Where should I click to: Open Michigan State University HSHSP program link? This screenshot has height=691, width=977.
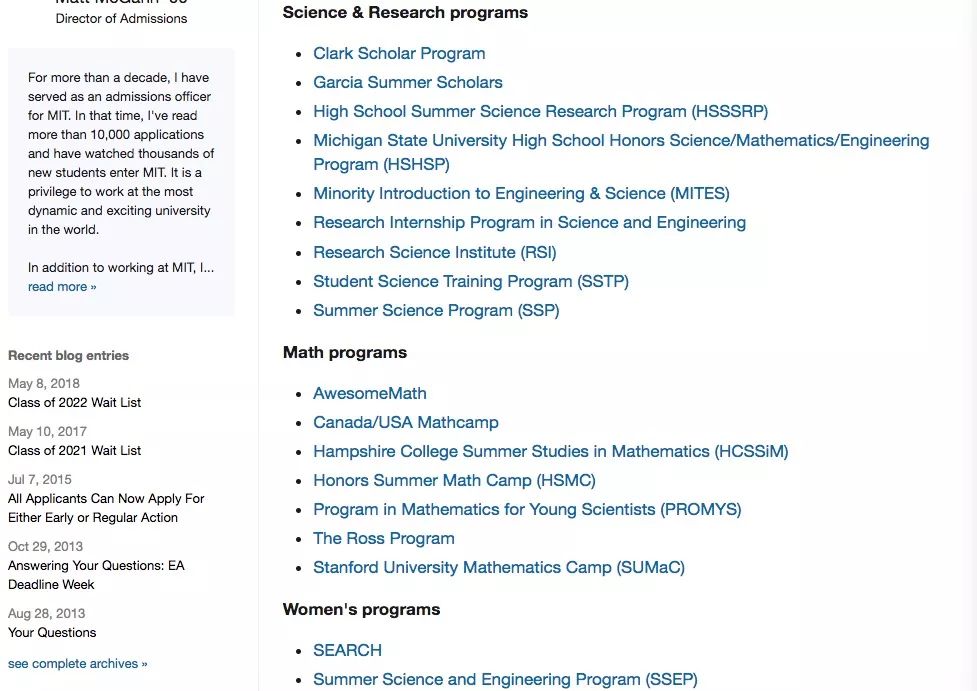click(x=621, y=152)
